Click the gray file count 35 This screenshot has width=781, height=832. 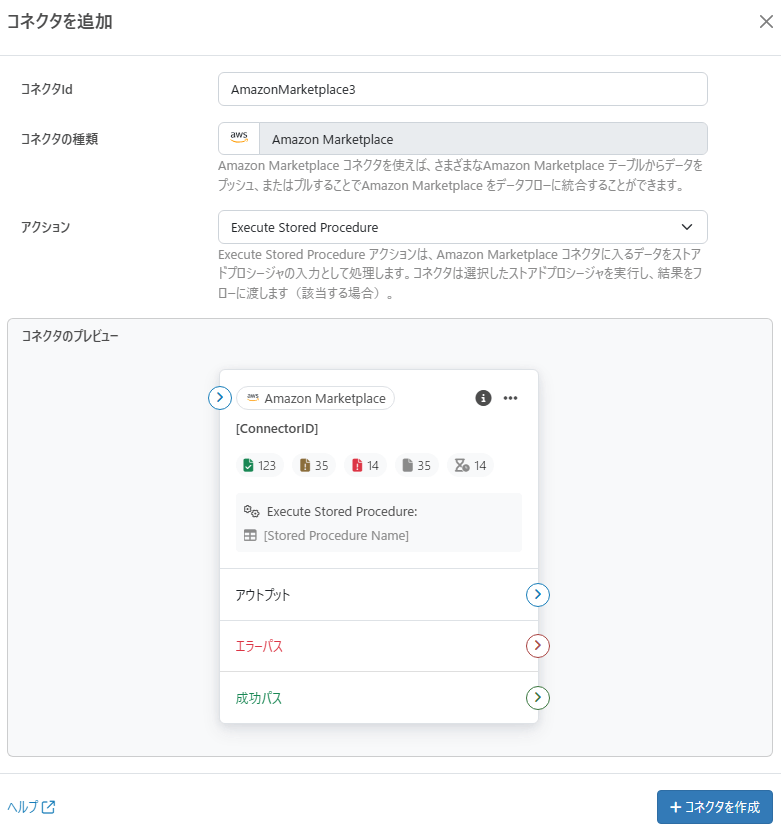[416, 465]
